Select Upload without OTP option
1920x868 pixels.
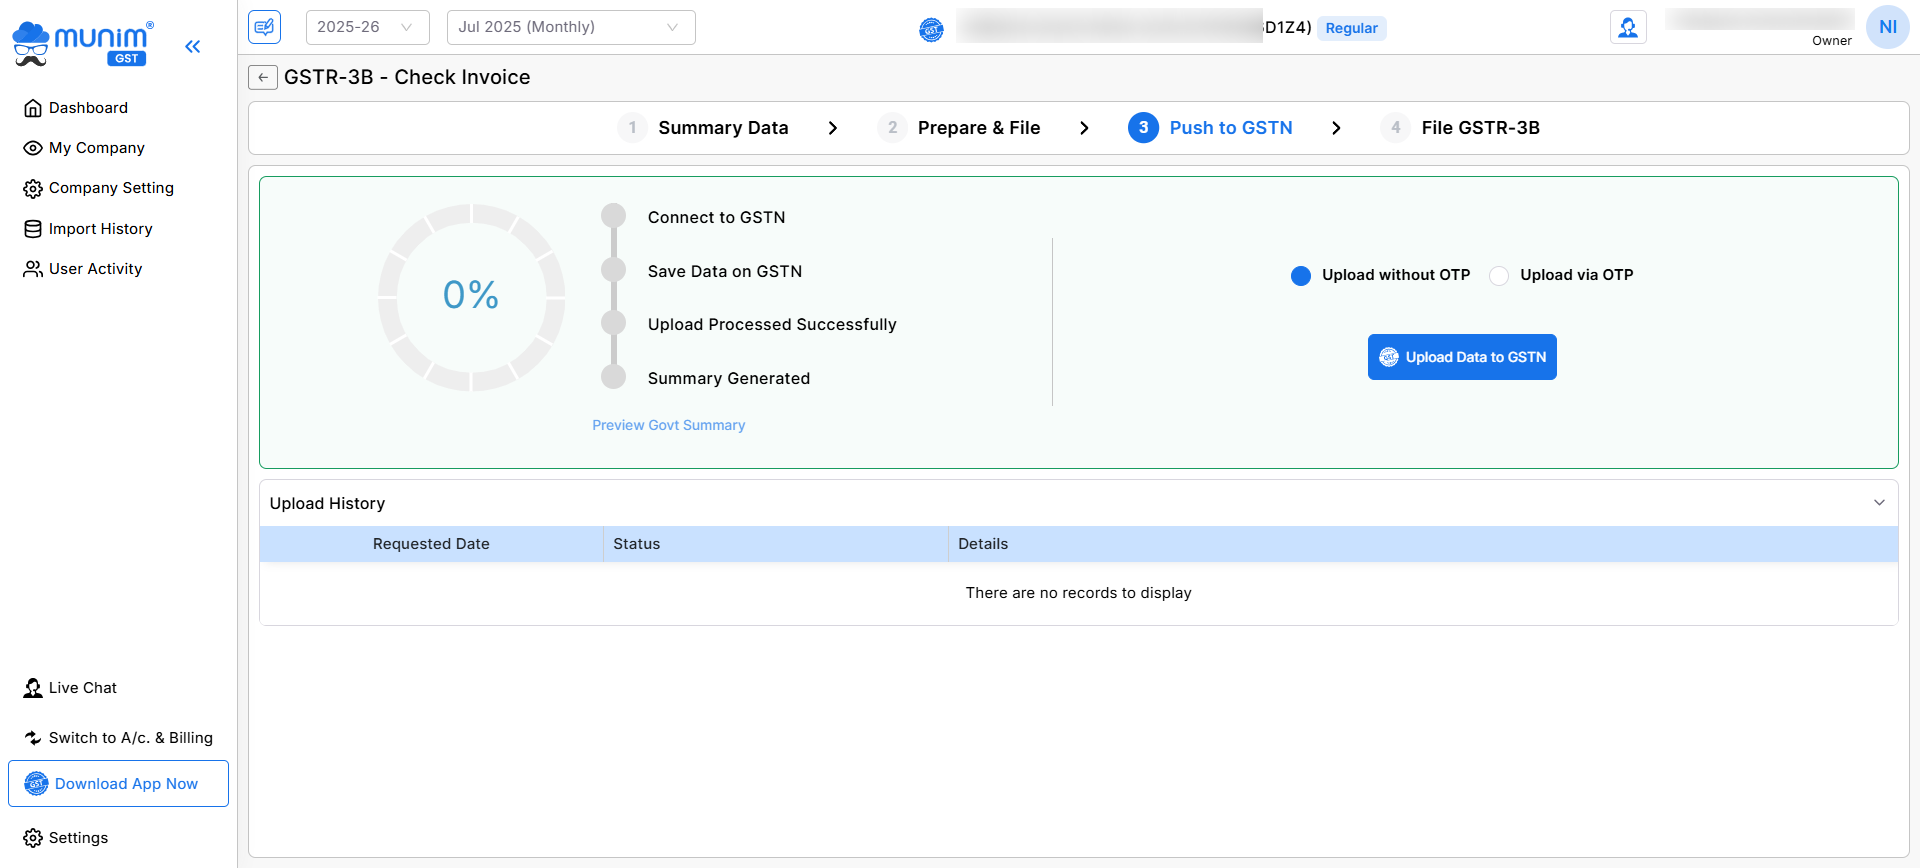1301,276
